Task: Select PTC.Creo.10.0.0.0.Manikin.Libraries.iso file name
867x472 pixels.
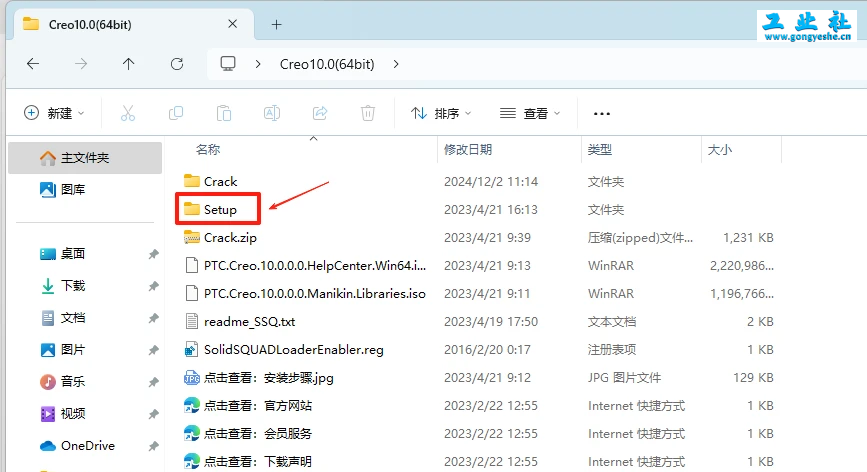Action: pyautogui.click(x=315, y=293)
